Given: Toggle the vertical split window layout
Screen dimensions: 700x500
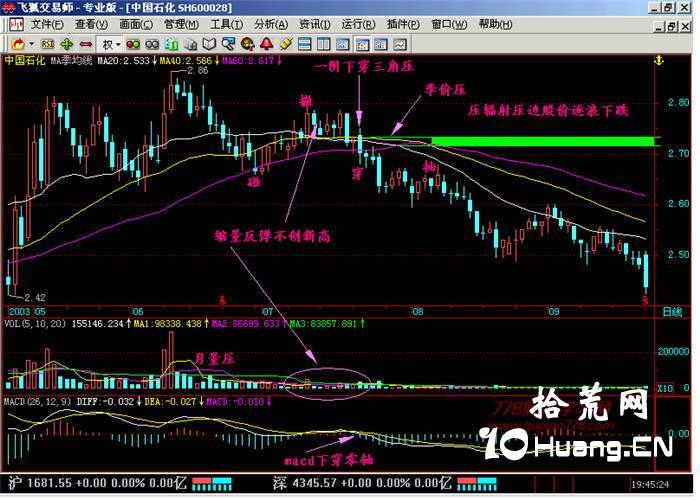Looking at the screenshot, I should (324, 44).
